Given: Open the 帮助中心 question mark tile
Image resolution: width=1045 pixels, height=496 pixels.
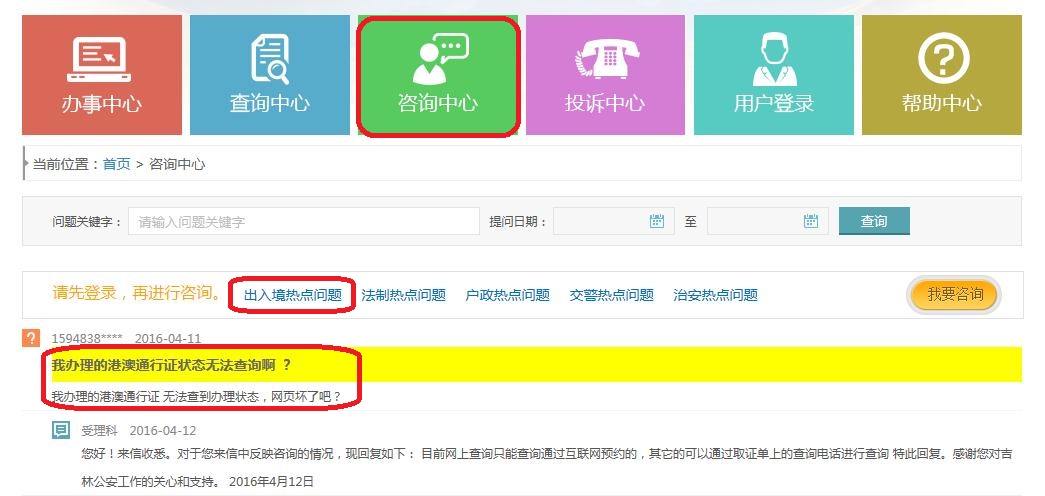Looking at the screenshot, I should [x=942, y=75].
